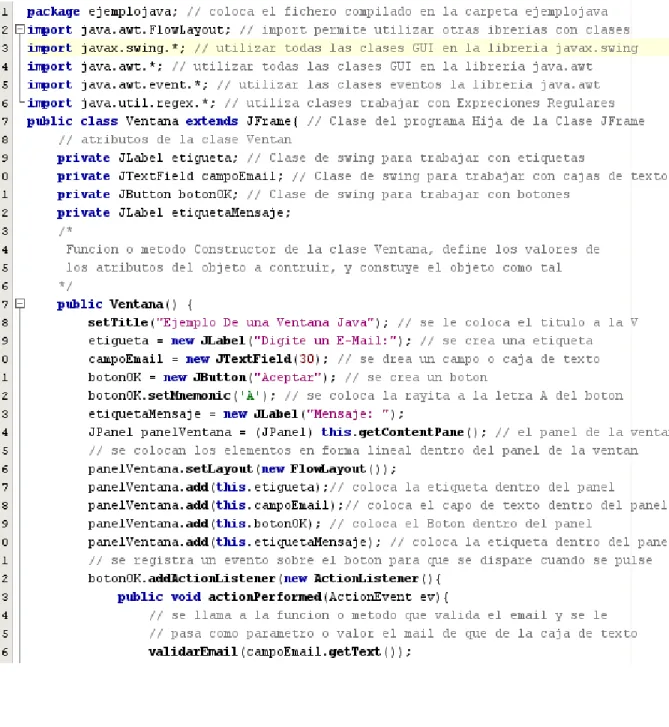The height and width of the screenshot is (727, 669).
Task: Click setTitle "Ejemplo De una Ventana Java" line
Action: coord(238,322)
